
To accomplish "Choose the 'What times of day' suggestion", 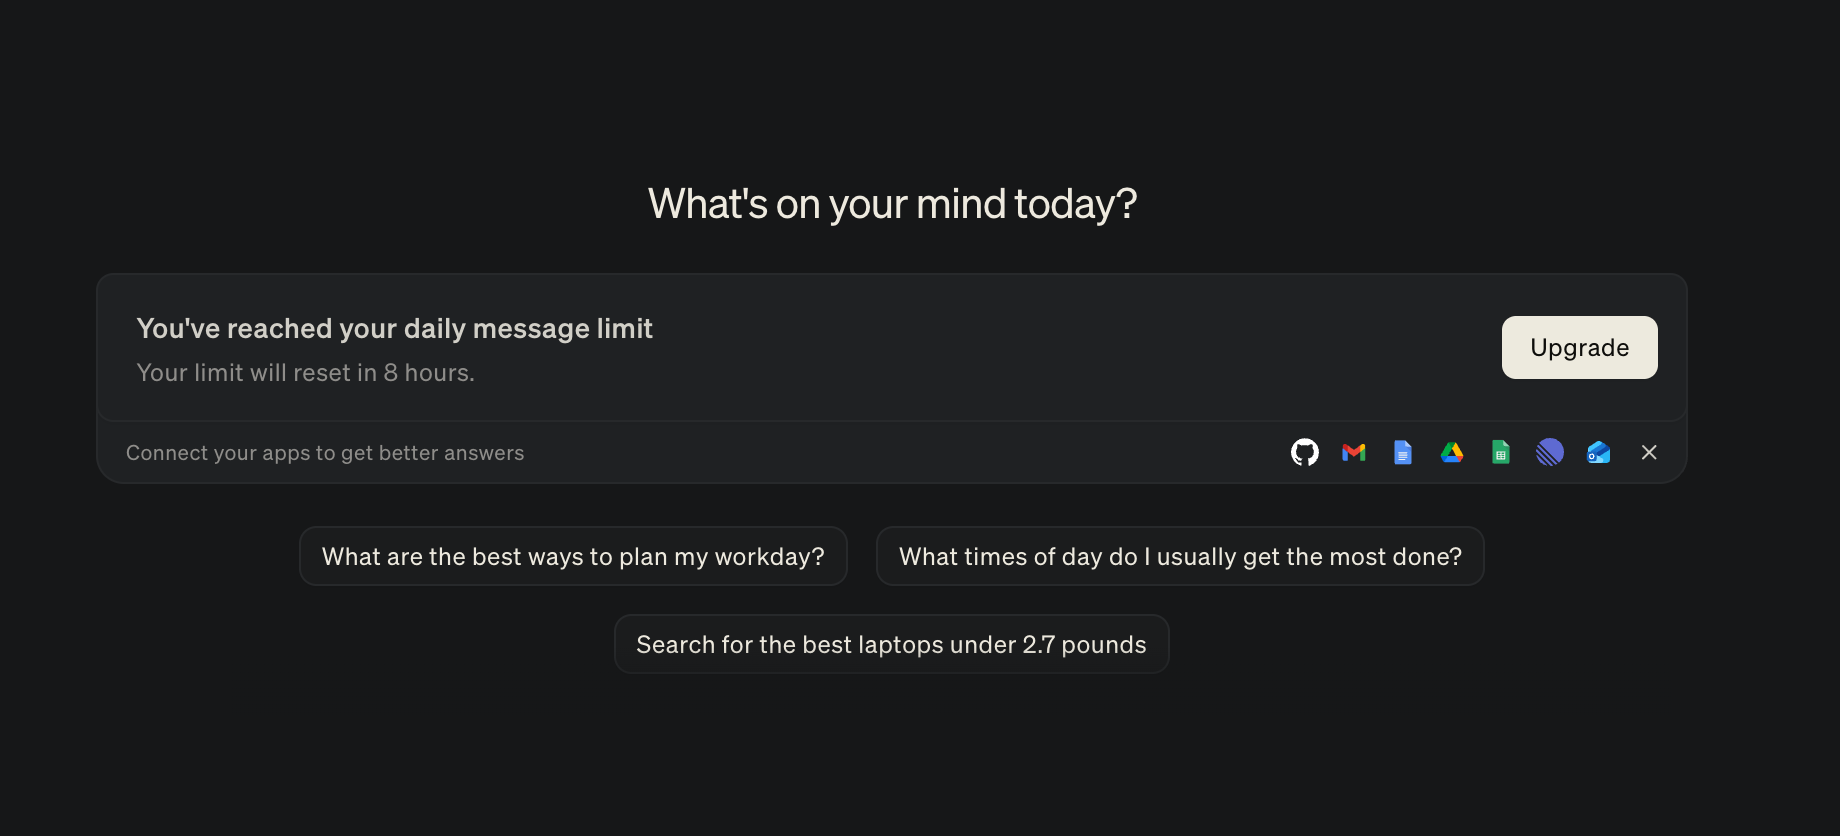I will coord(1180,556).
